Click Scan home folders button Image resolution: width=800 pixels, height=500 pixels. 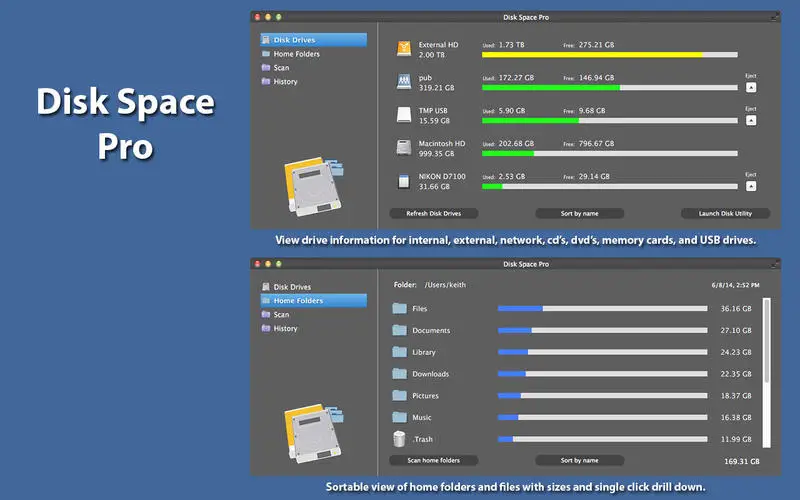(x=434, y=460)
